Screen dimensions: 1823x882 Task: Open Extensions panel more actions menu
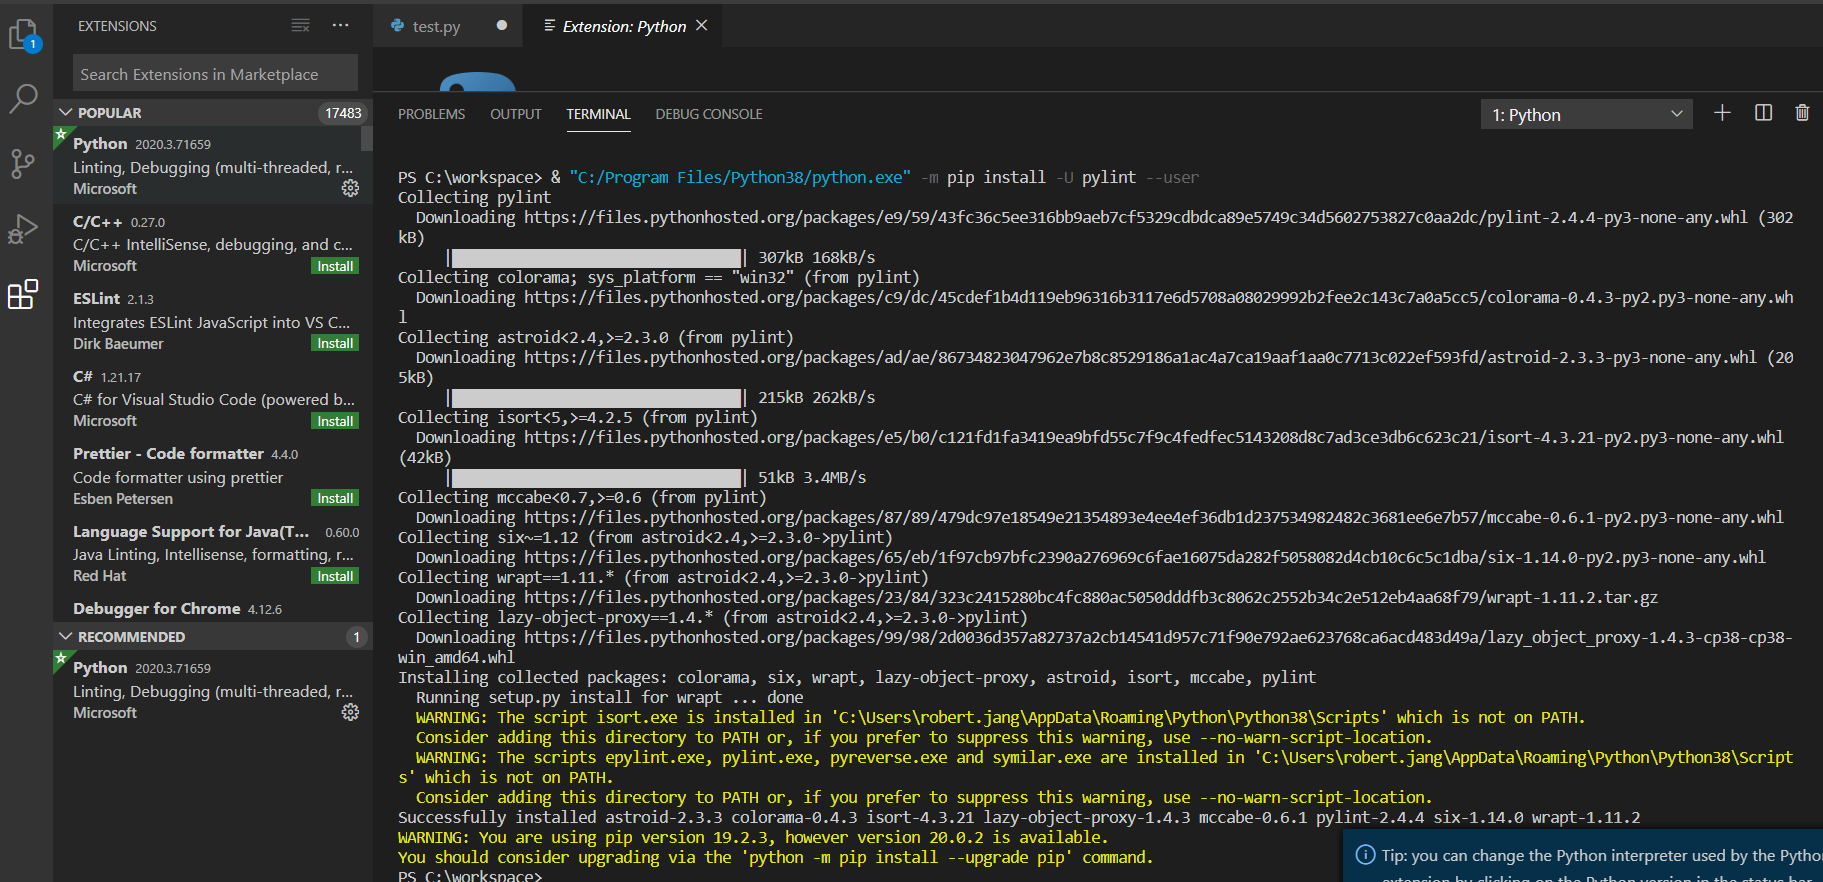pos(341,26)
